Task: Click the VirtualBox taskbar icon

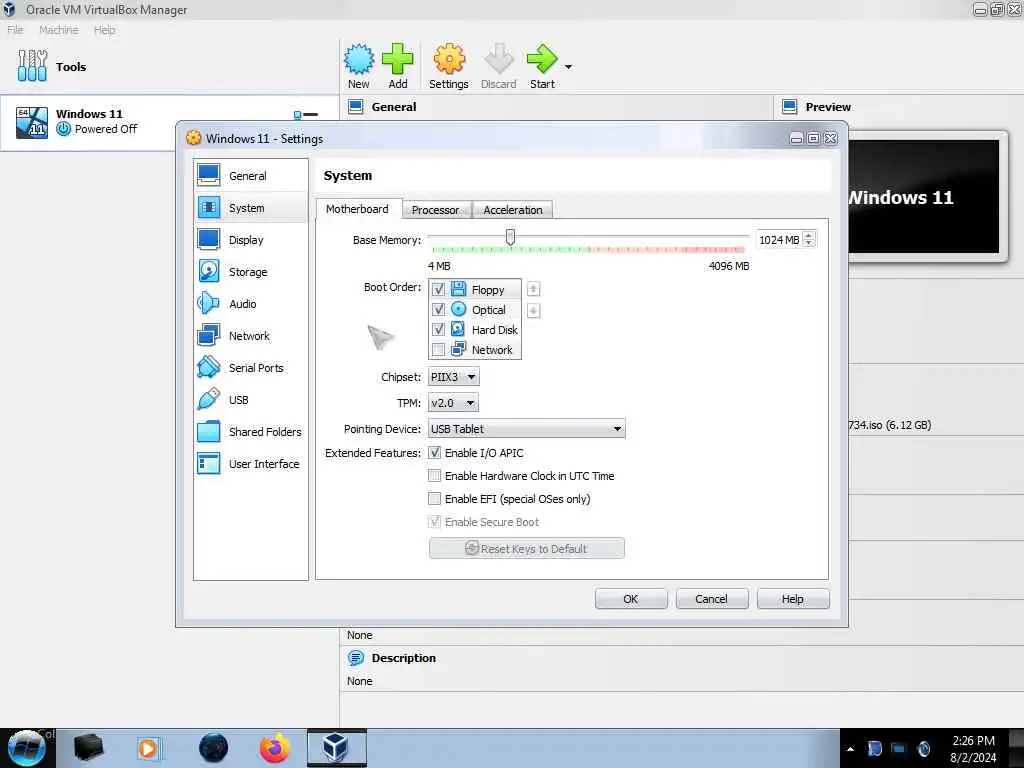Action: 336,748
